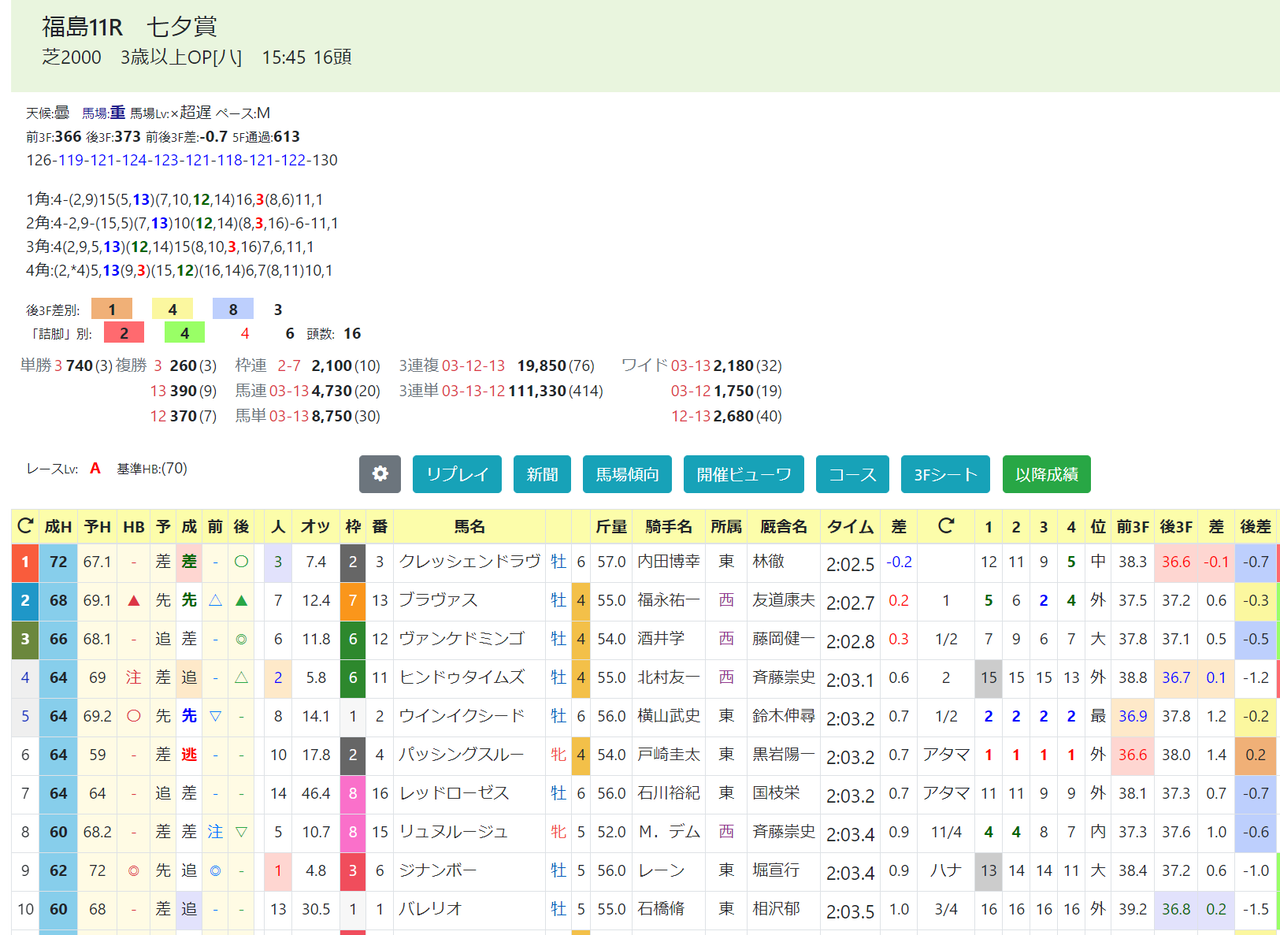1280x935 pixels.
Task: Sort by the 厩舎名 column header
Action: (x=784, y=525)
